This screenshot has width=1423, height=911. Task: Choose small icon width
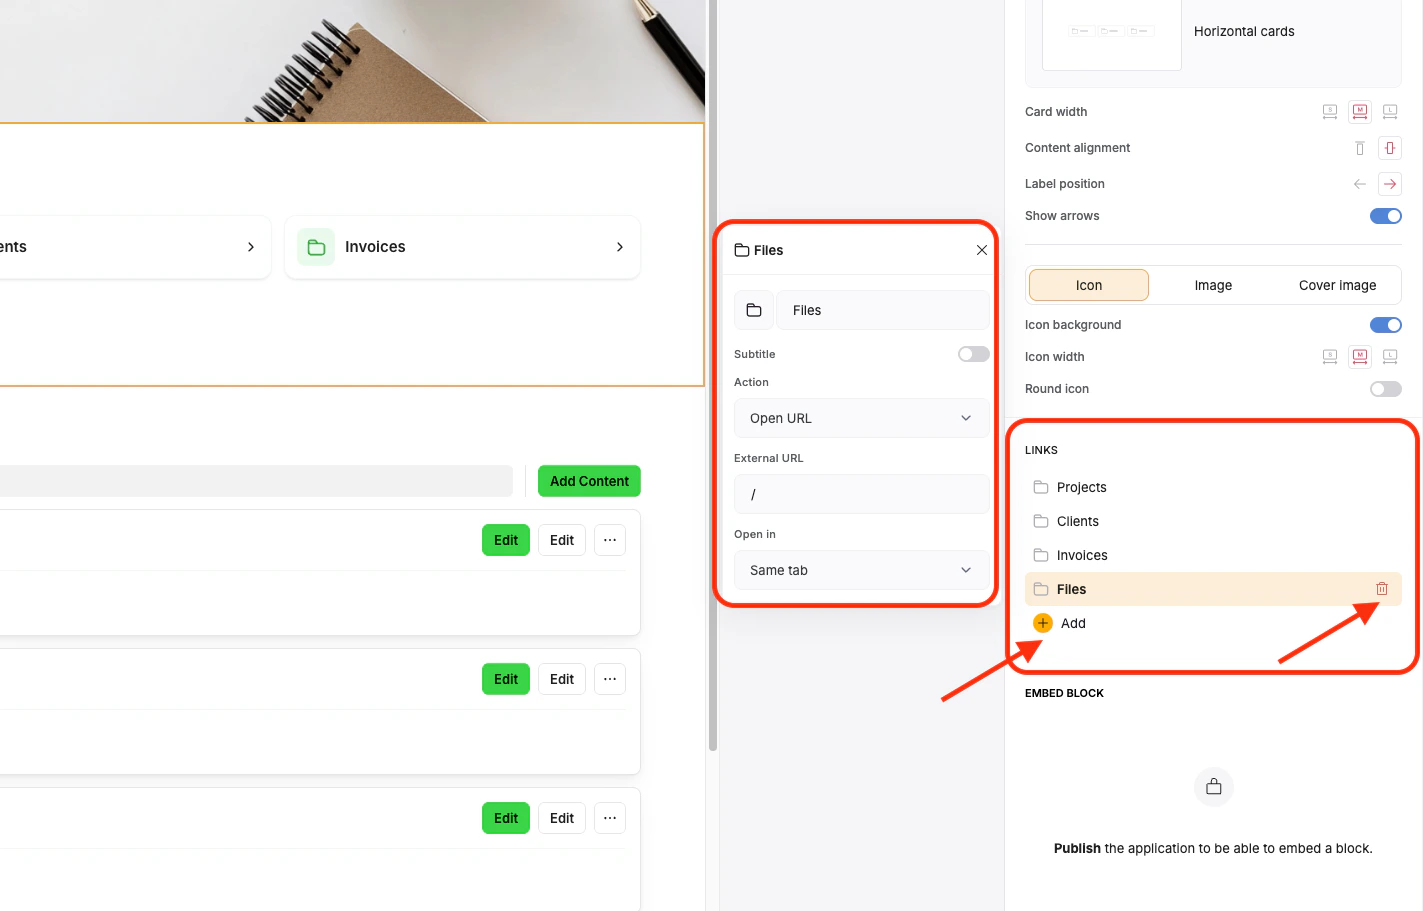click(1330, 357)
